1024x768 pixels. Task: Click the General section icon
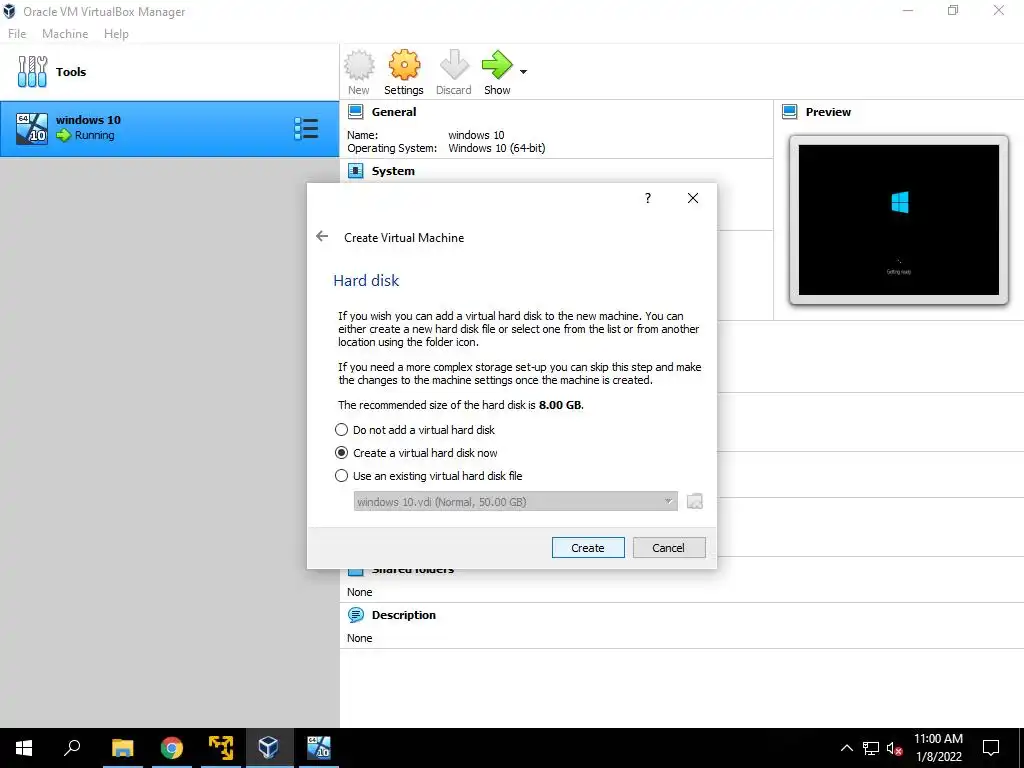coord(355,112)
